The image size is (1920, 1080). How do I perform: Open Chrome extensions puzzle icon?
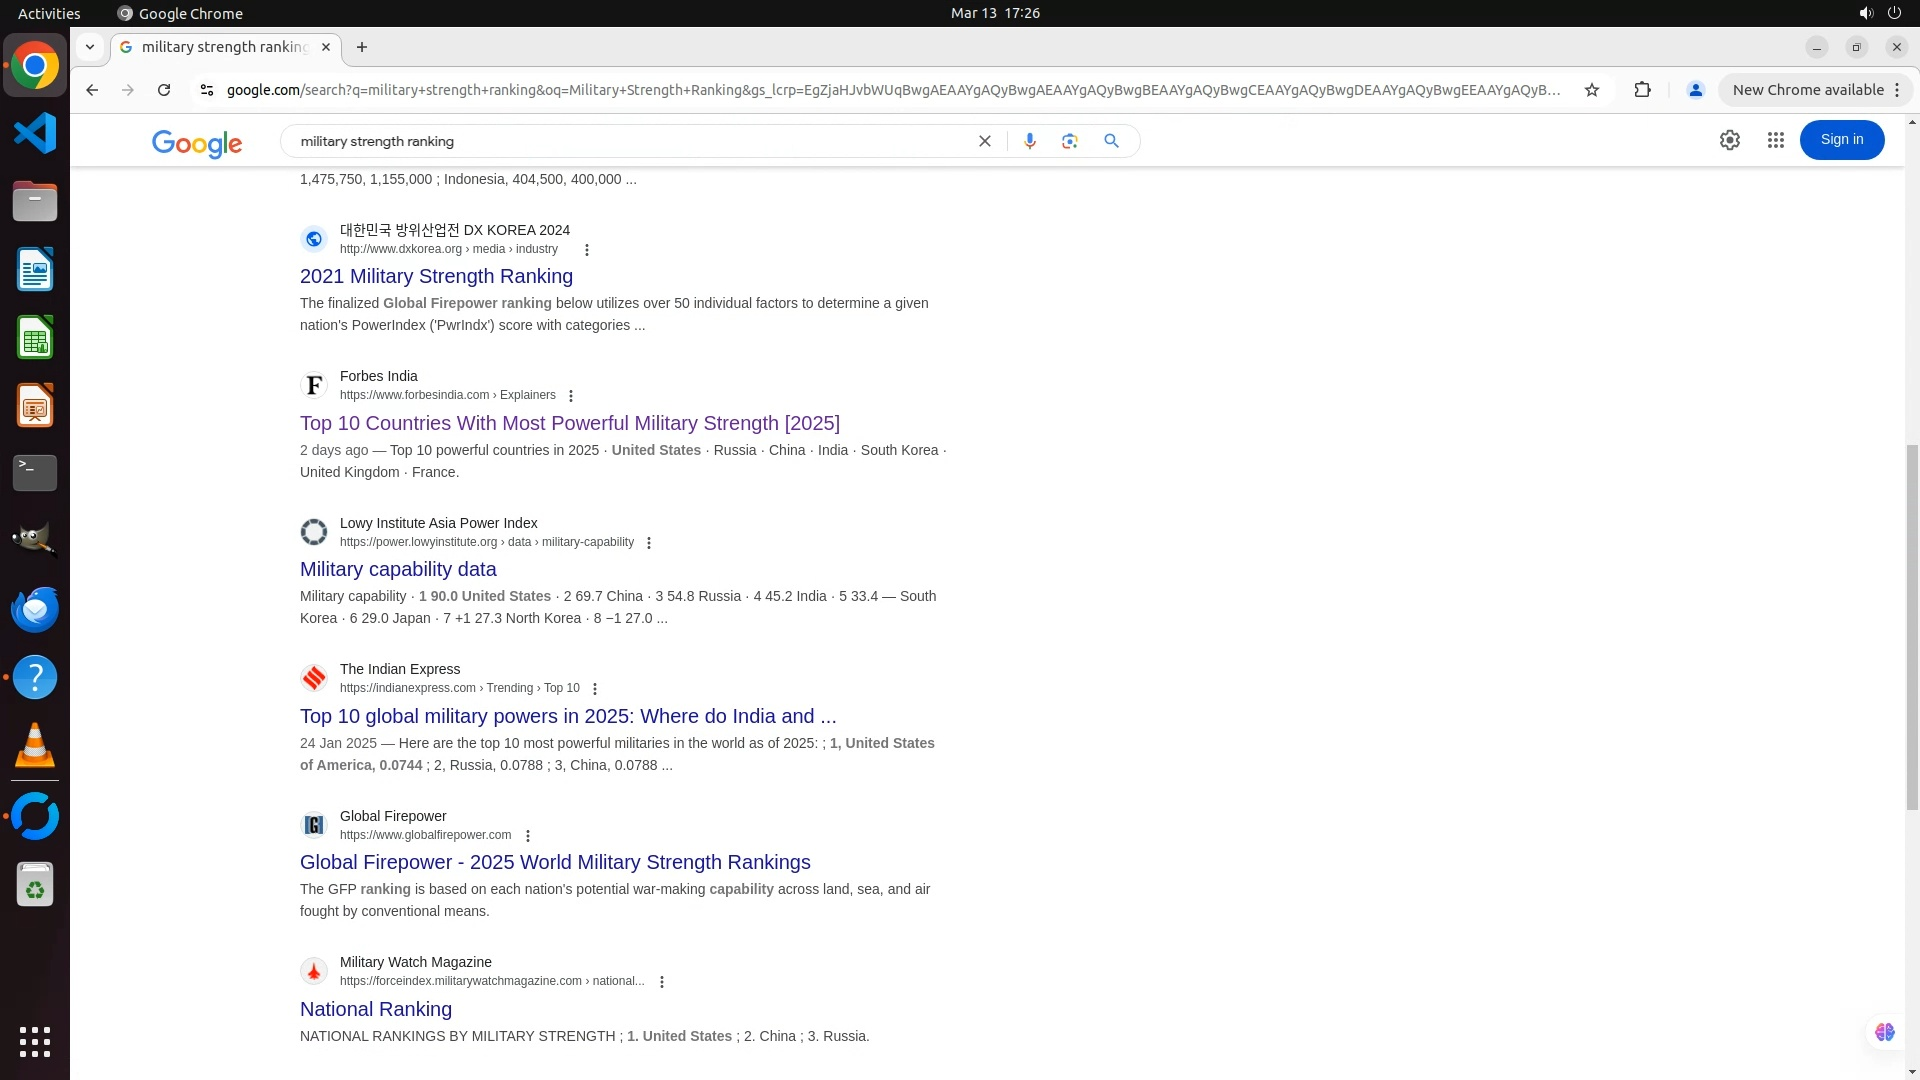click(x=1641, y=90)
